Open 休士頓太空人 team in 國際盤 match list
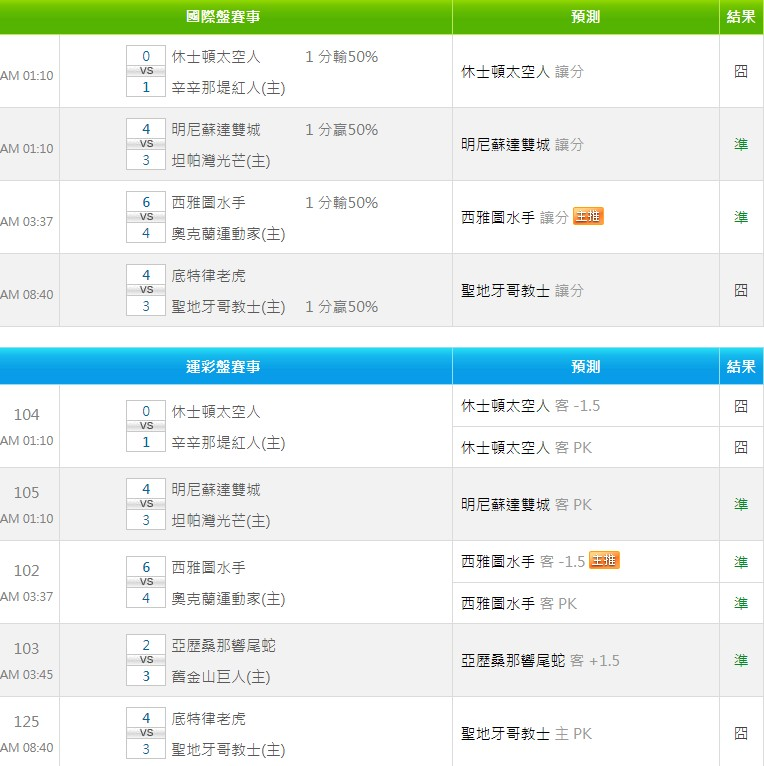 [x=216, y=57]
